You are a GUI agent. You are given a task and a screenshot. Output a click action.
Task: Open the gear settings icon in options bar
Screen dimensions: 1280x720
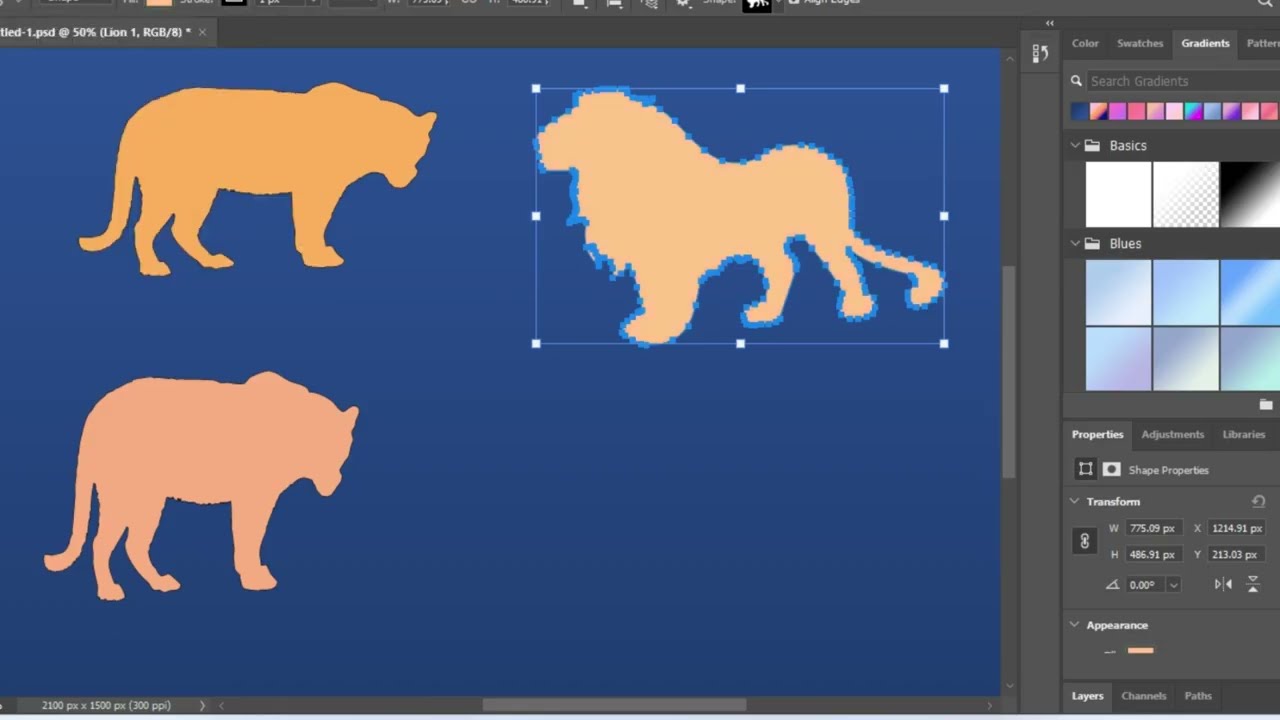point(683,4)
